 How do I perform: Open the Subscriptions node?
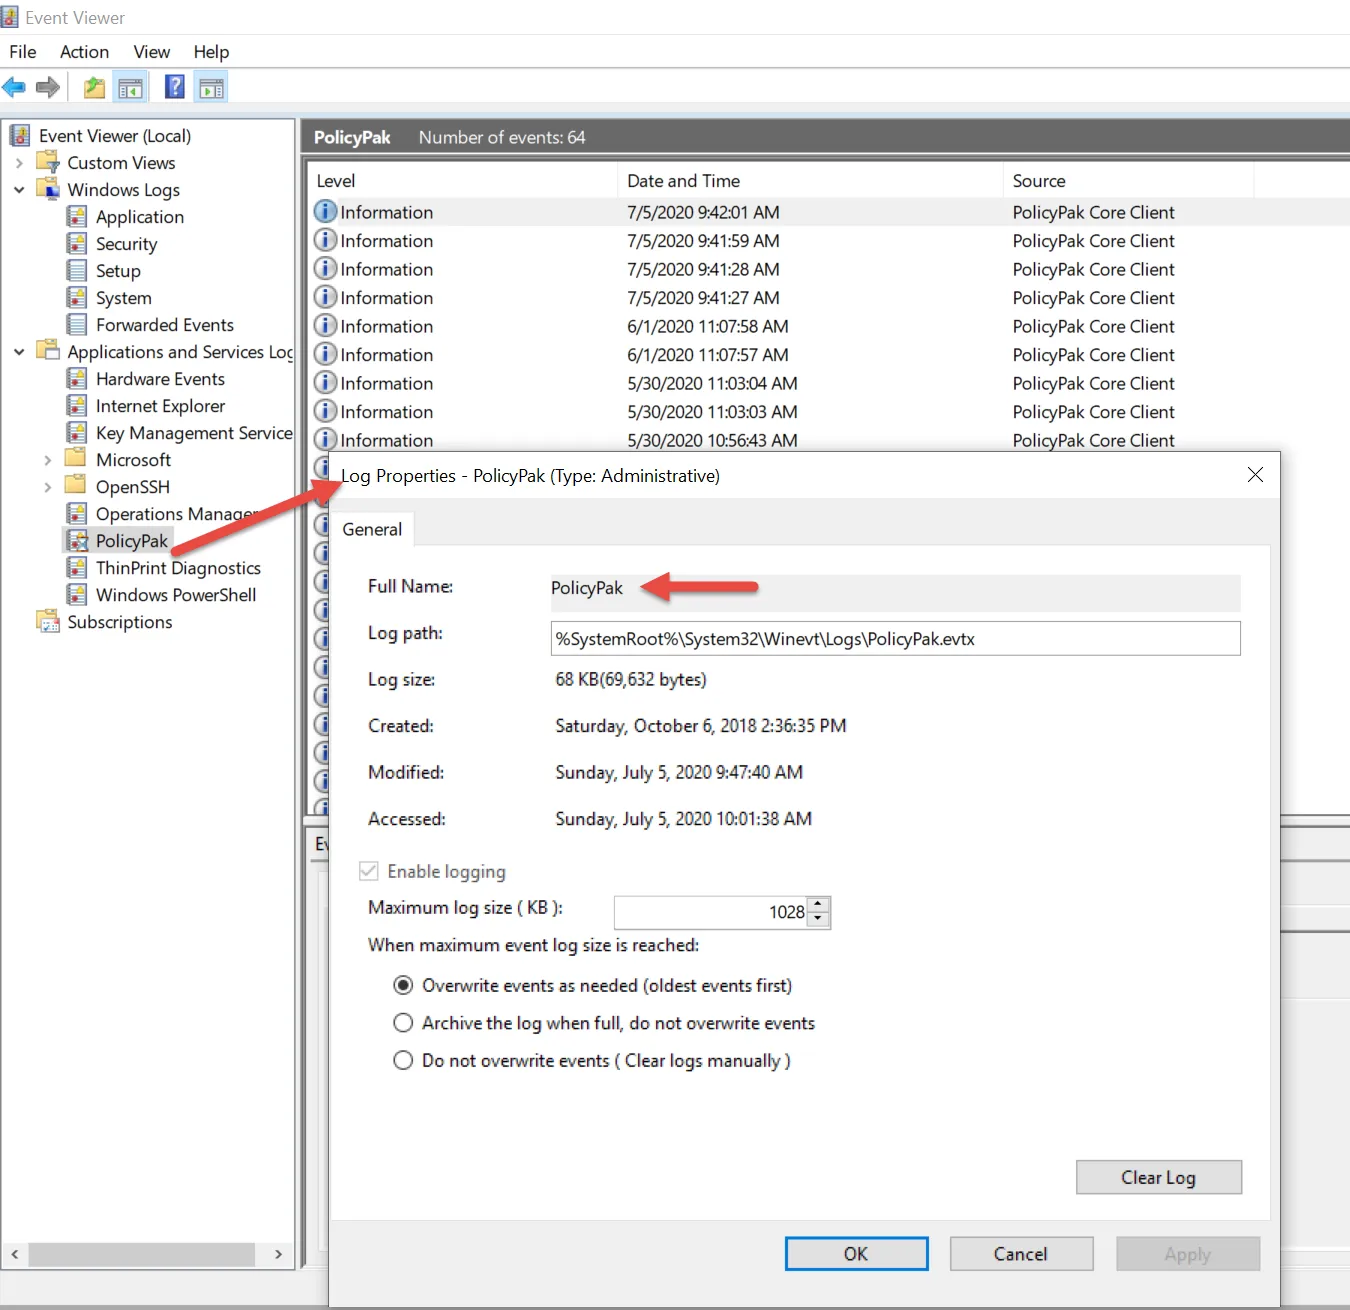coord(119,622)
